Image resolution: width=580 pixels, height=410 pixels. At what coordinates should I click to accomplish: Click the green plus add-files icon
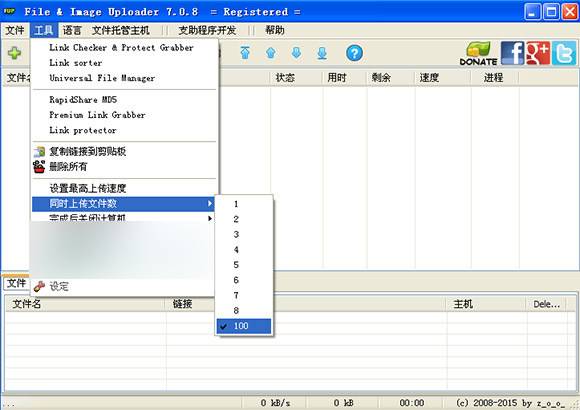click(x=14, y=53)
